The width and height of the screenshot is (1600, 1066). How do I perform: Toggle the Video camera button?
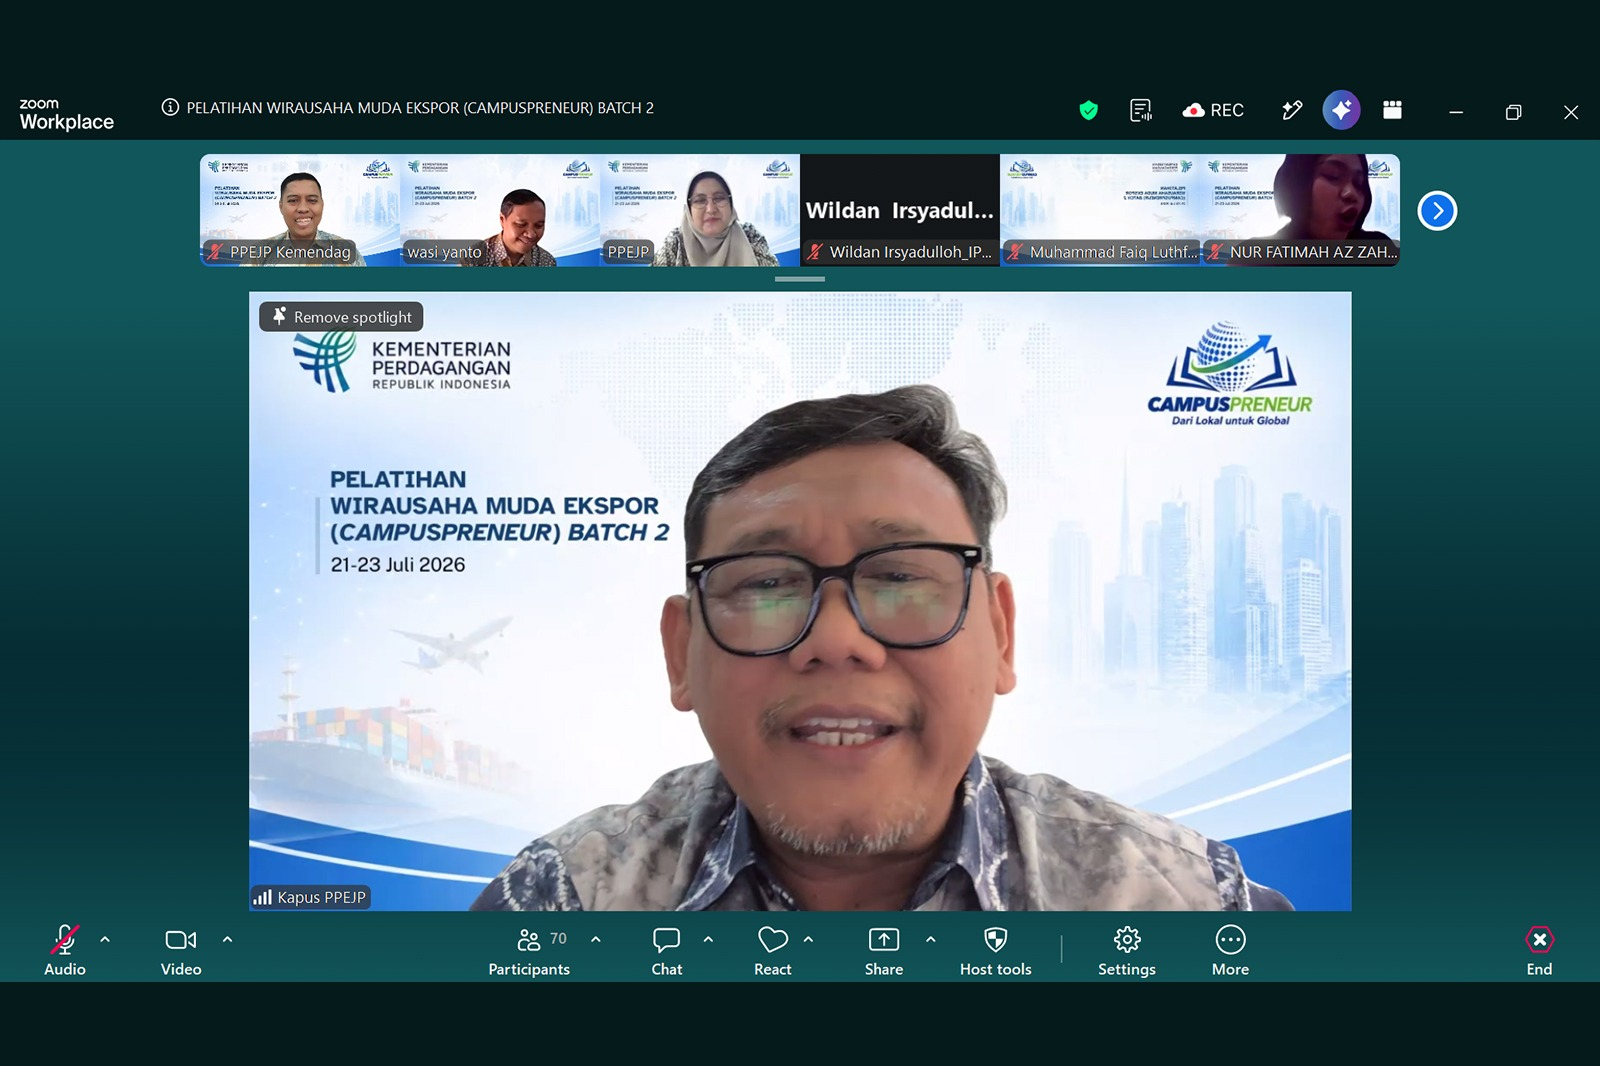181,951
